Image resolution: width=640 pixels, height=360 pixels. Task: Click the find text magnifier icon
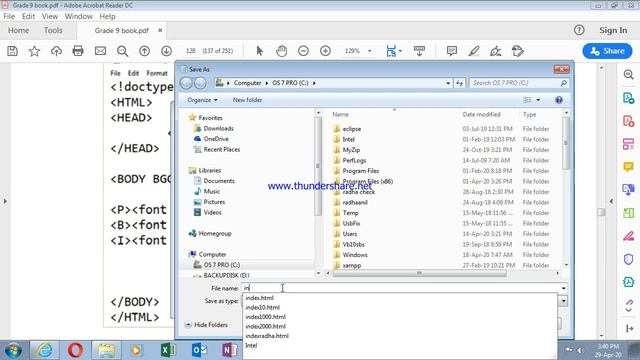coord(122,51)
